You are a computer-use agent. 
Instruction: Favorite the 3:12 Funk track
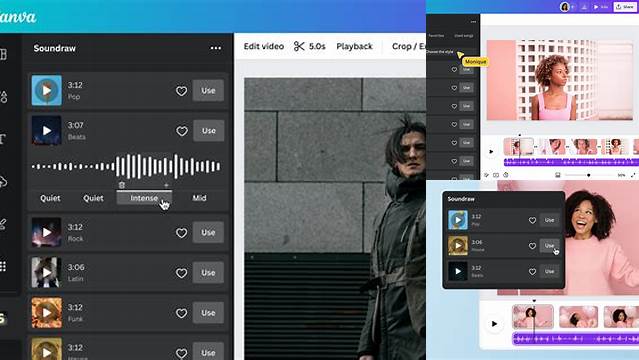point(181,313)
